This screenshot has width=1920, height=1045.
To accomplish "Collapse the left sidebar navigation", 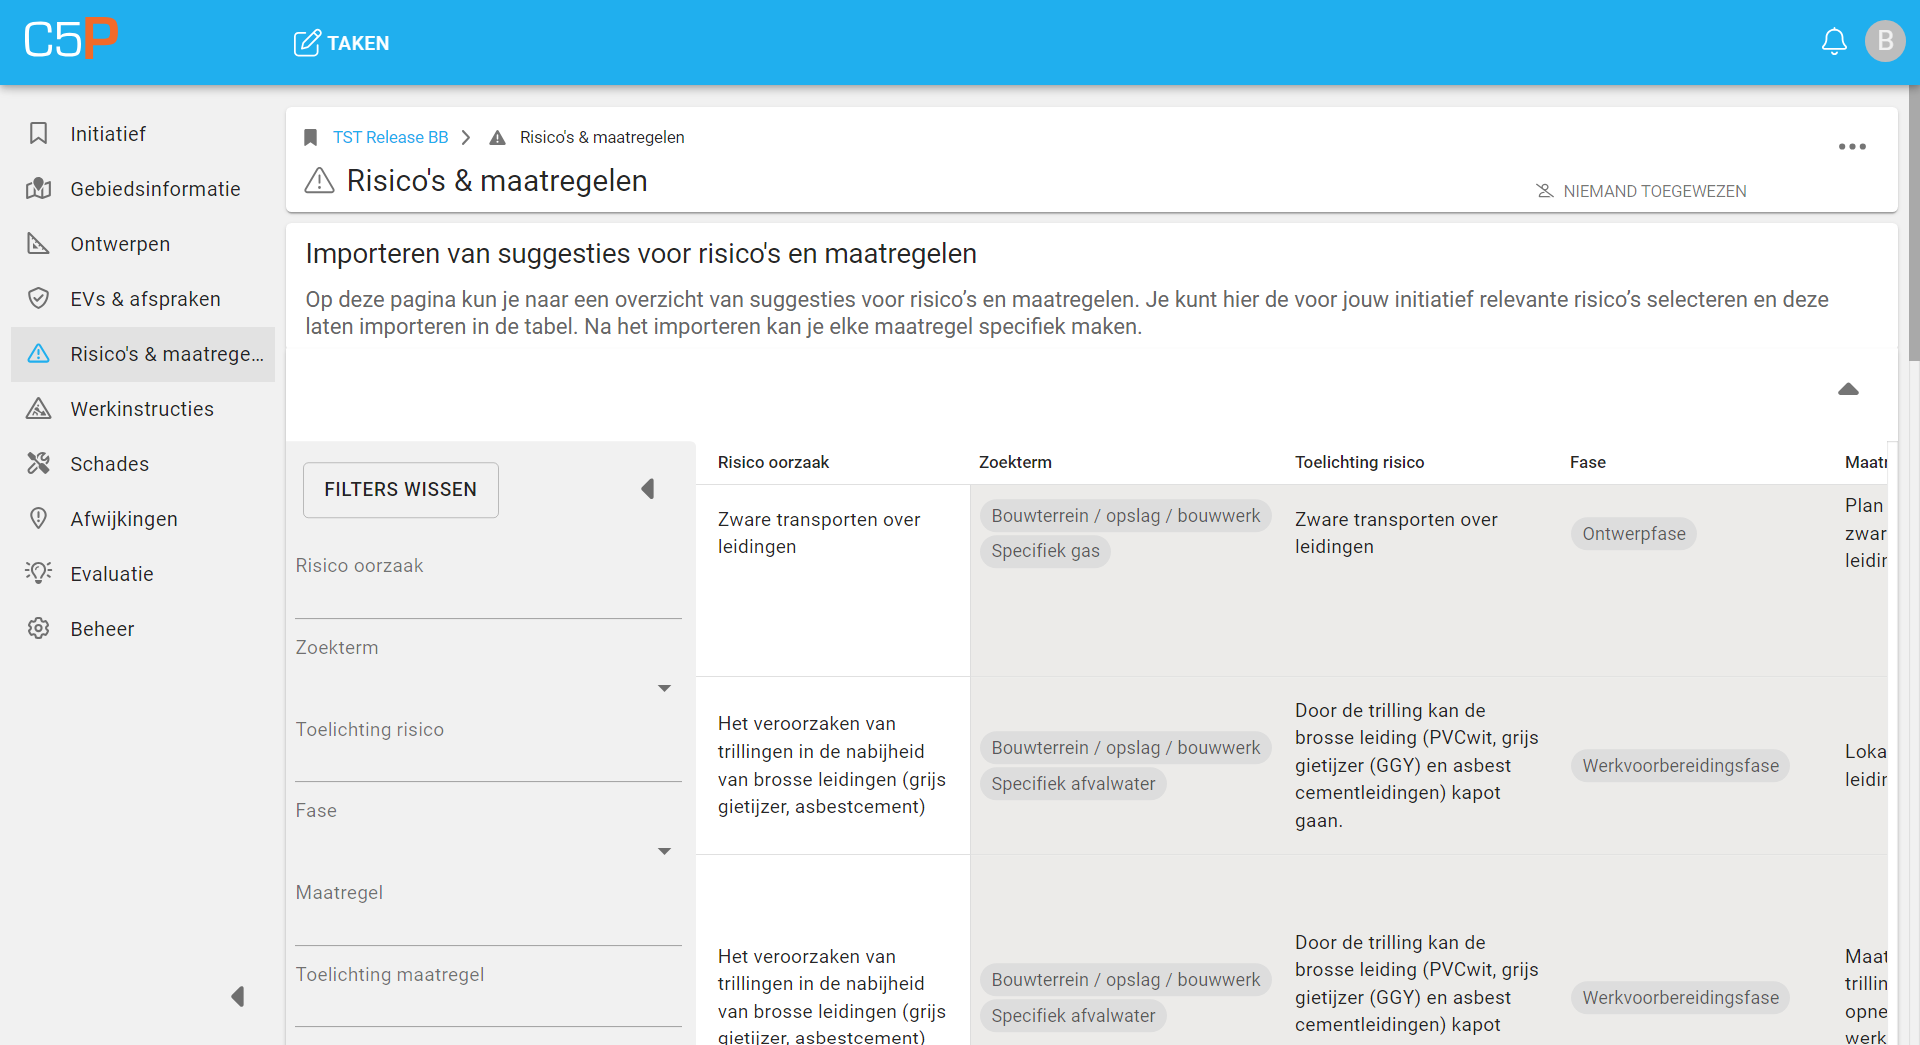I will point(238,996).
